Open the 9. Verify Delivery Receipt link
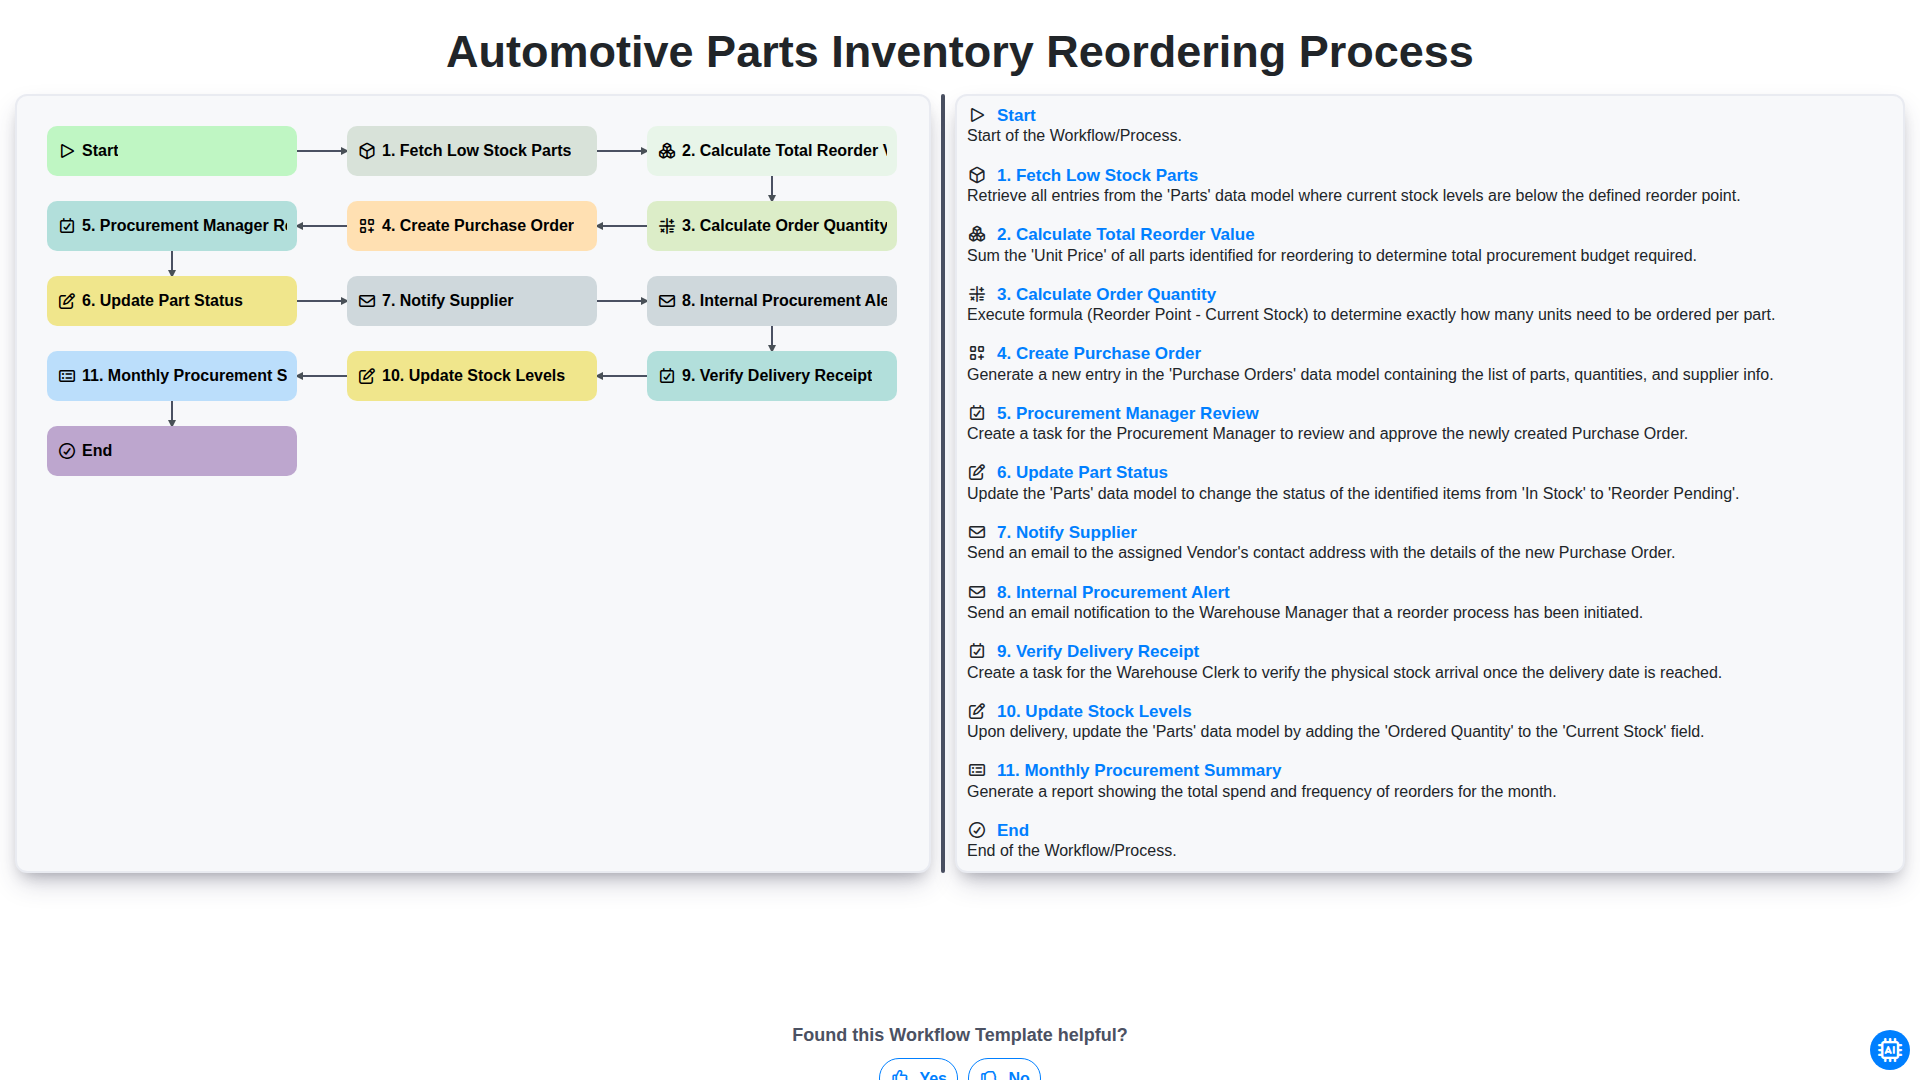1920x1080 pixels. point(1098,651)
